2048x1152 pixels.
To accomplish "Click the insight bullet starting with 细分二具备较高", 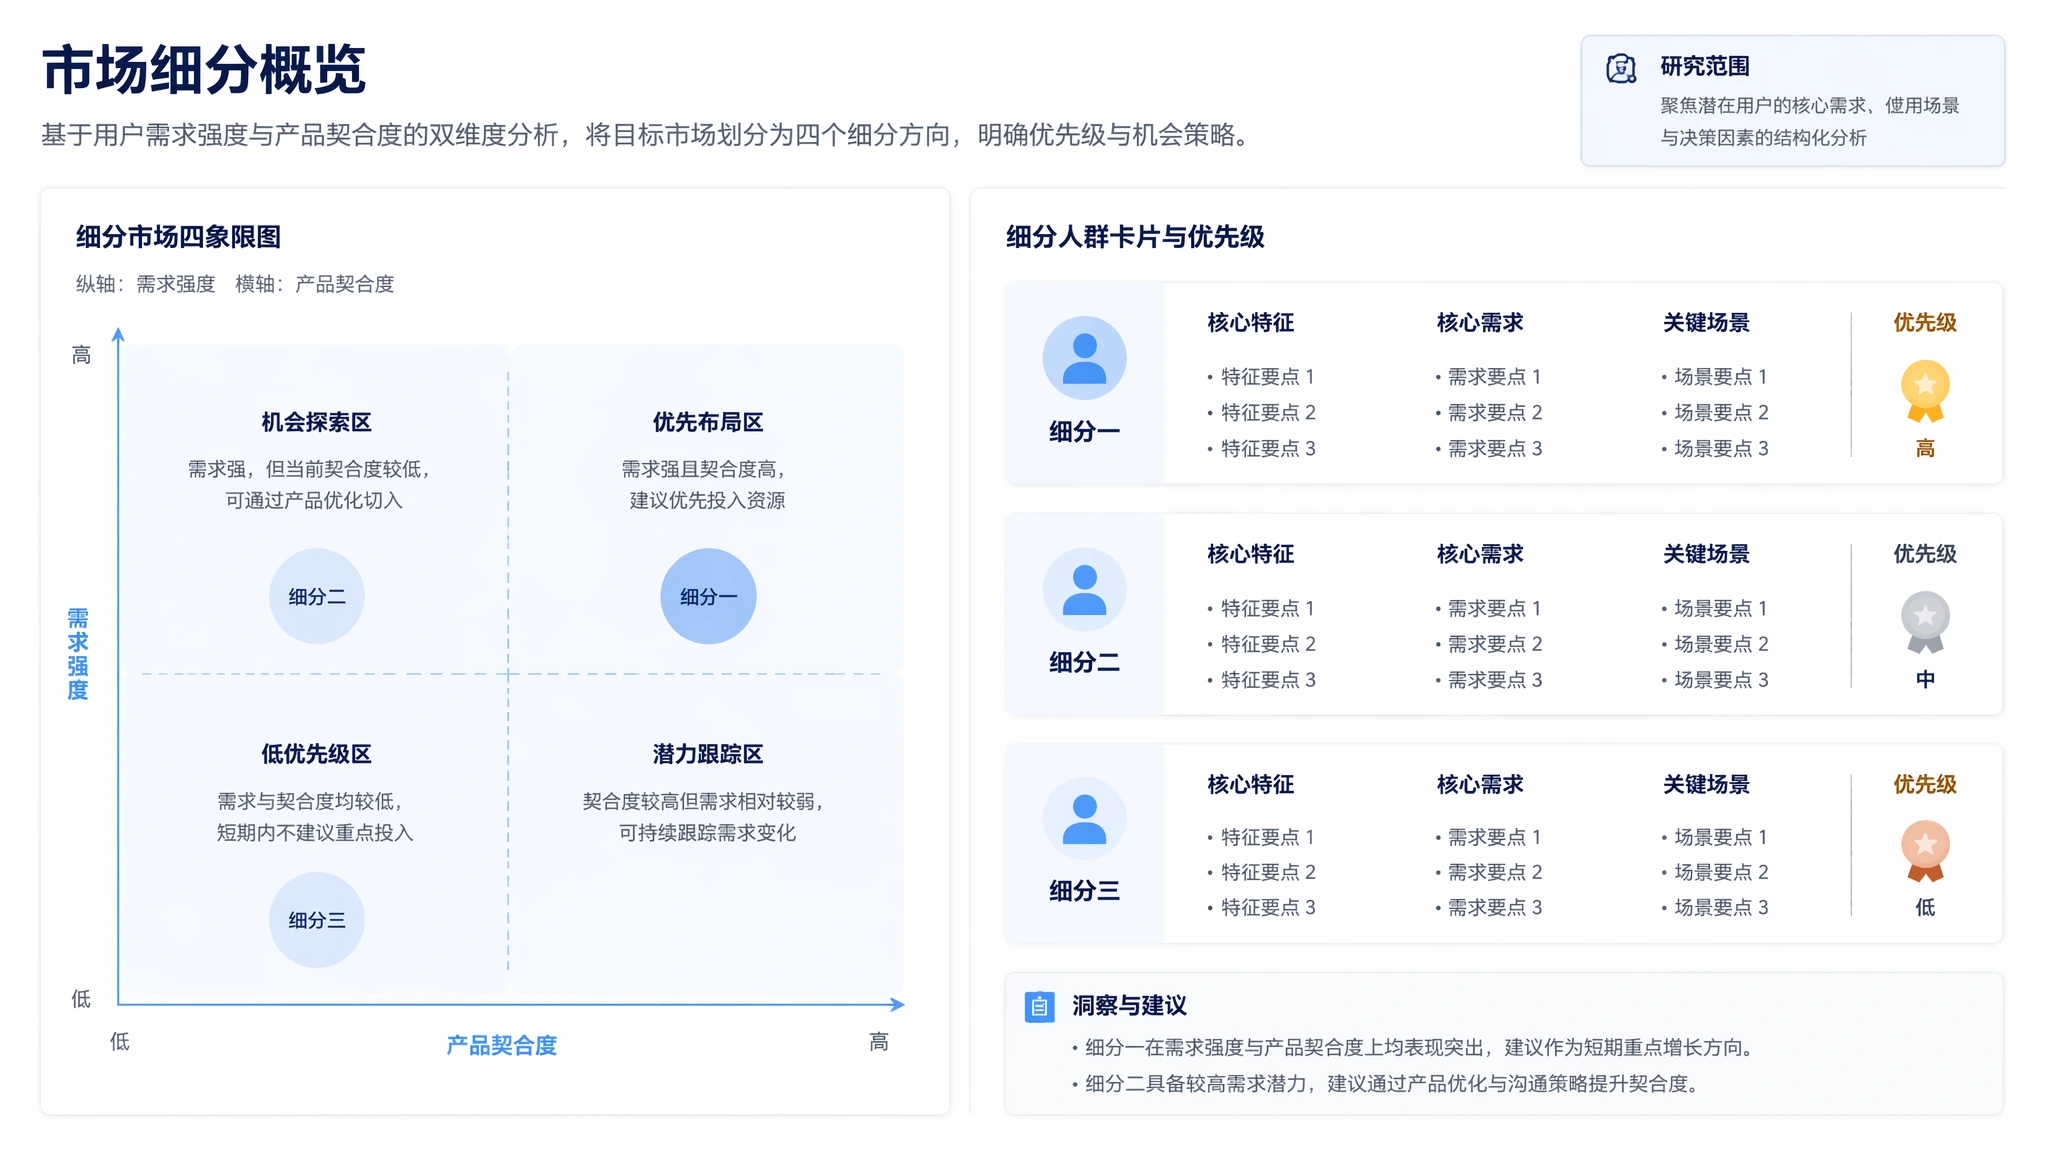I will coord(1388,1083).
